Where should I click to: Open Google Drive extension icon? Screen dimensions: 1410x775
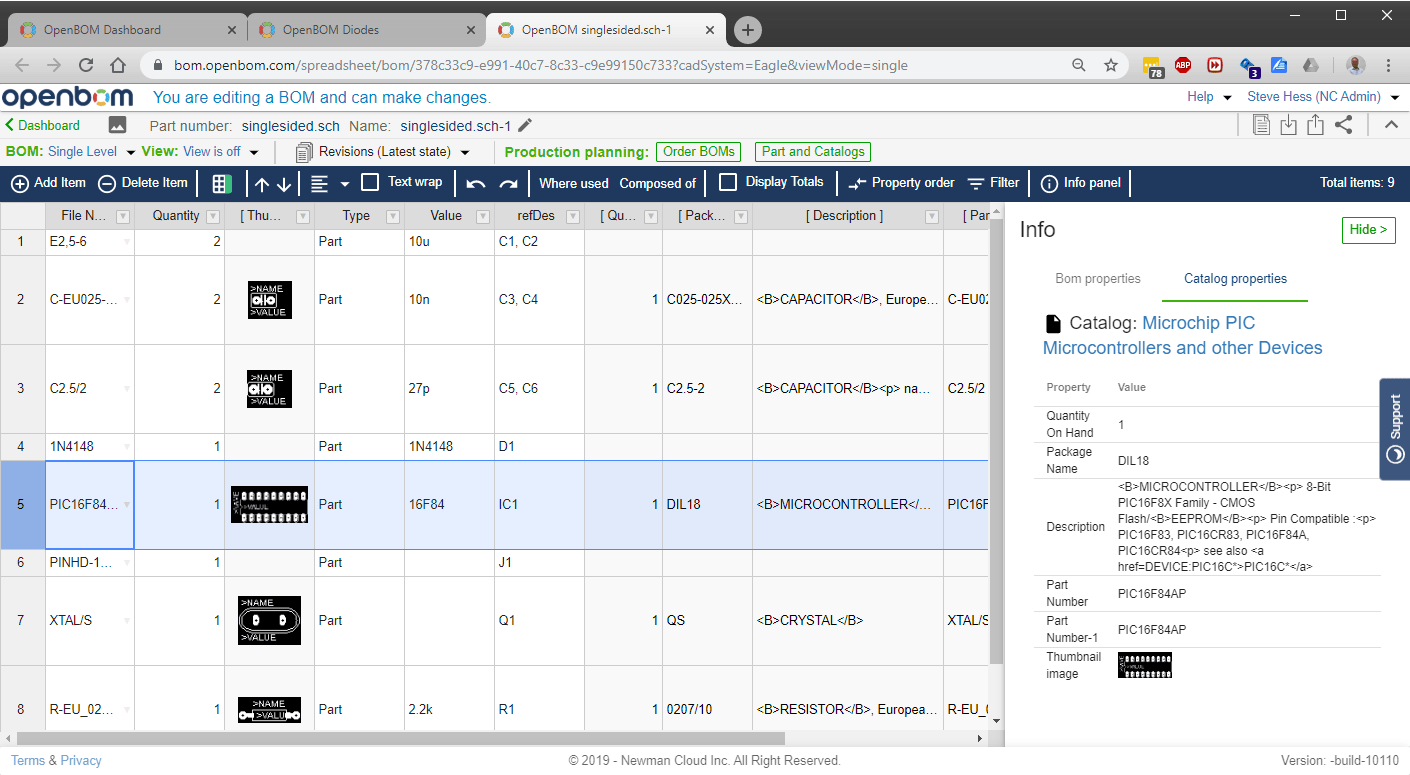pyautogui.click(x=1310, y=65)
